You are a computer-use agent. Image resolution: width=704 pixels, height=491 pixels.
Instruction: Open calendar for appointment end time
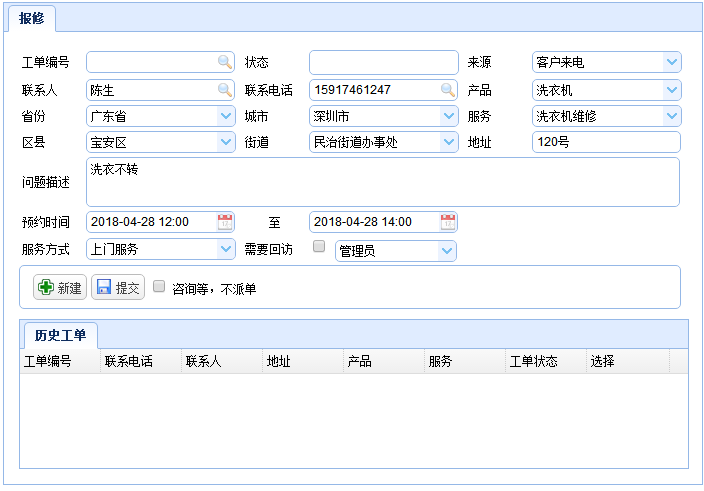point(448,221)
